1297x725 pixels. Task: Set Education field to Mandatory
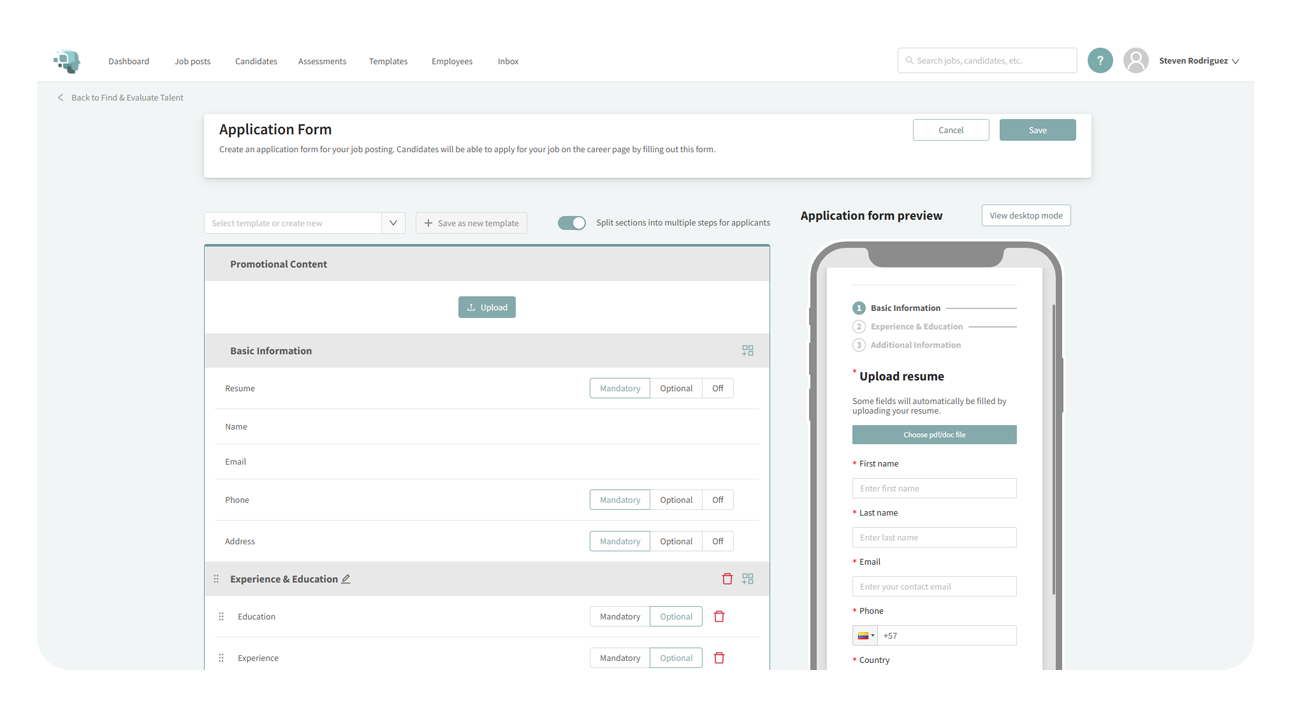pos(620,617)
